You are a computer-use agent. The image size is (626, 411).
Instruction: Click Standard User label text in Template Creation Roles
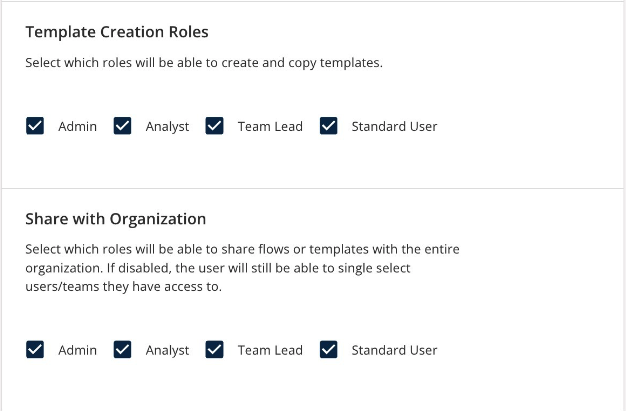point(394,127)
